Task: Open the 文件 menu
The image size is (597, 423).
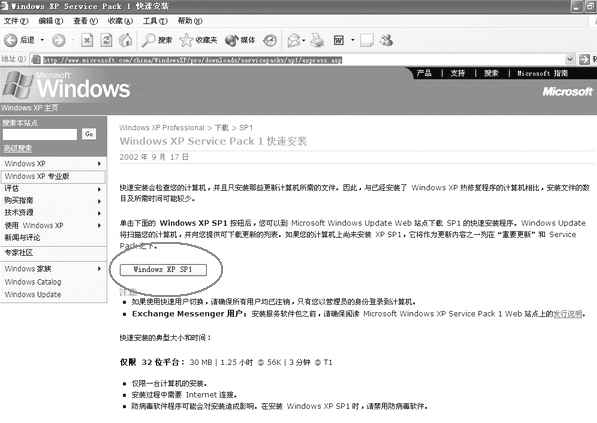Action: pyautogui.click(x=16, y=21)
